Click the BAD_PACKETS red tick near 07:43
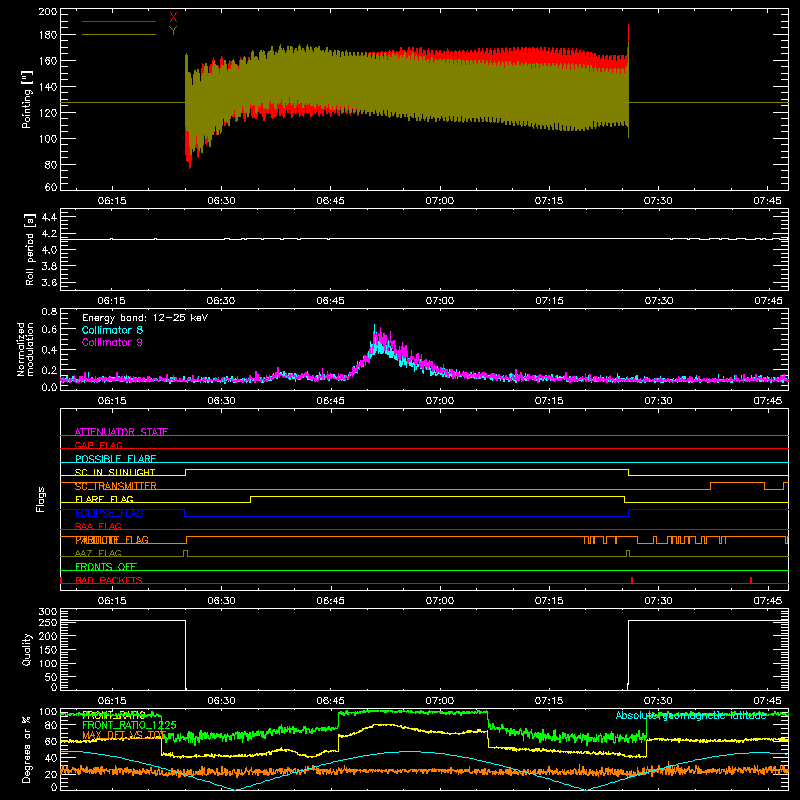 pos(751,580)
